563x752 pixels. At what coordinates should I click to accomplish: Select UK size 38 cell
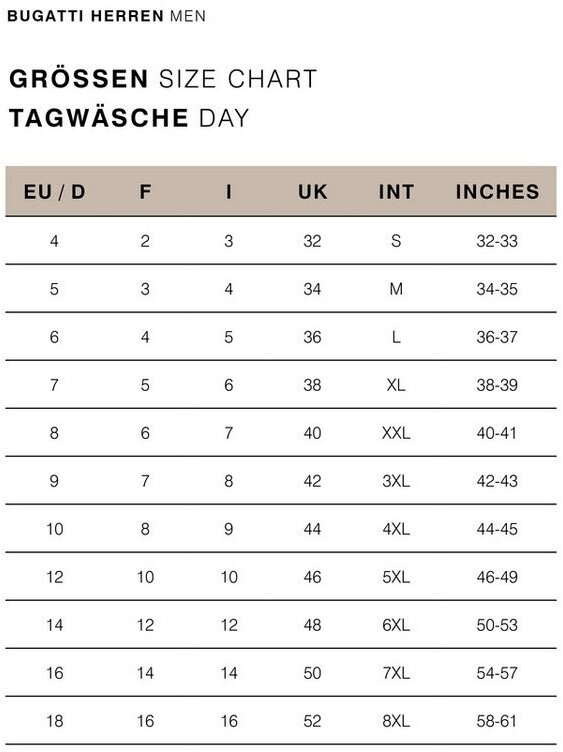312,385
